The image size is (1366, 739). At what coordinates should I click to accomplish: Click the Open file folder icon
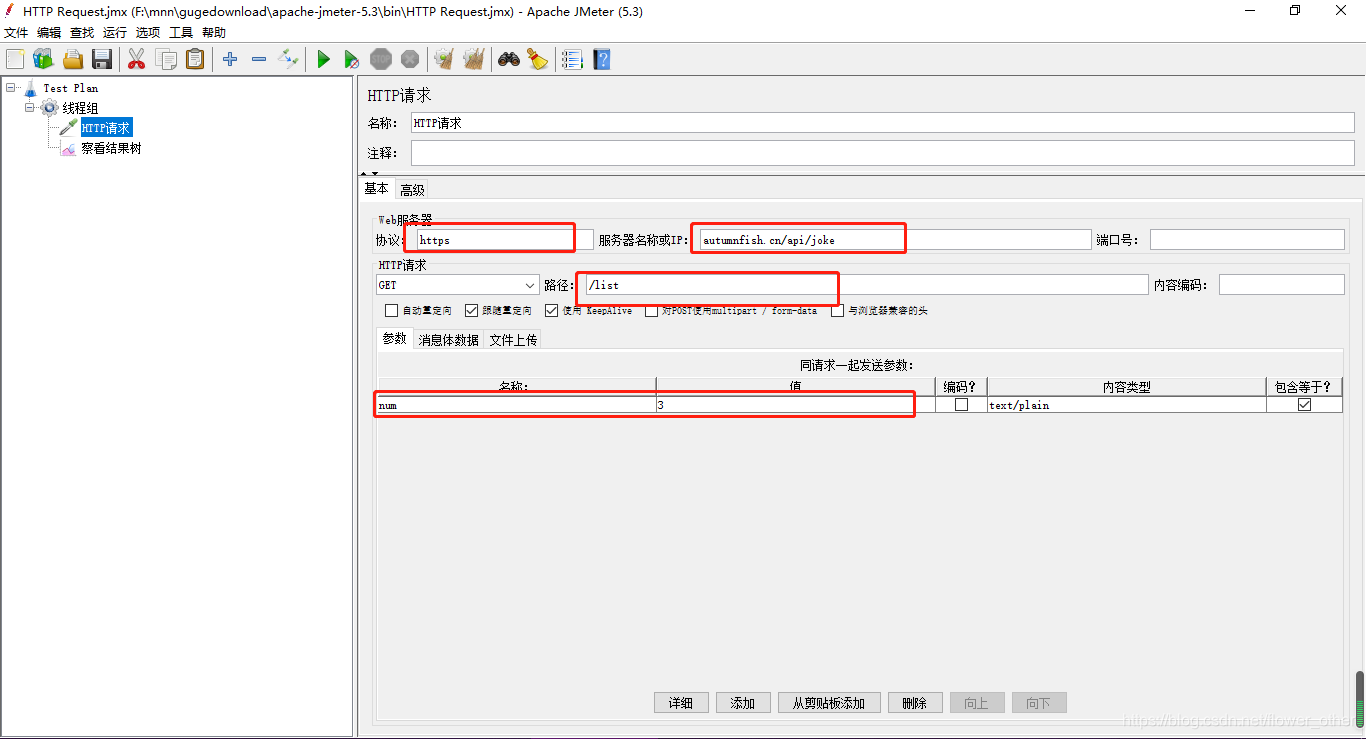pyautogui.click(x=73, y=59)
